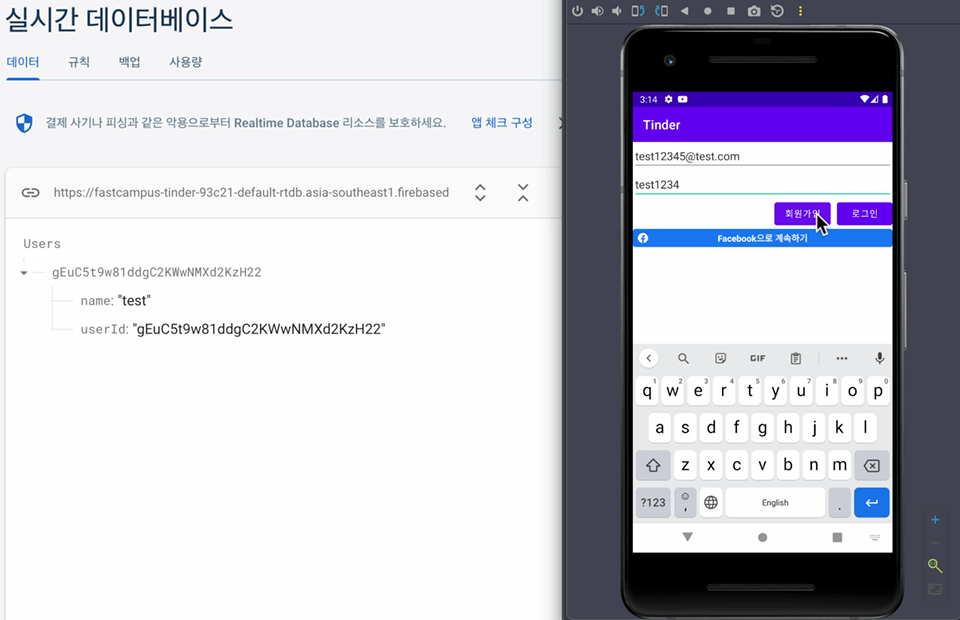Screen dimensions: 960x620
Task: Open keyboard GIF button
Action: (758, 359)
